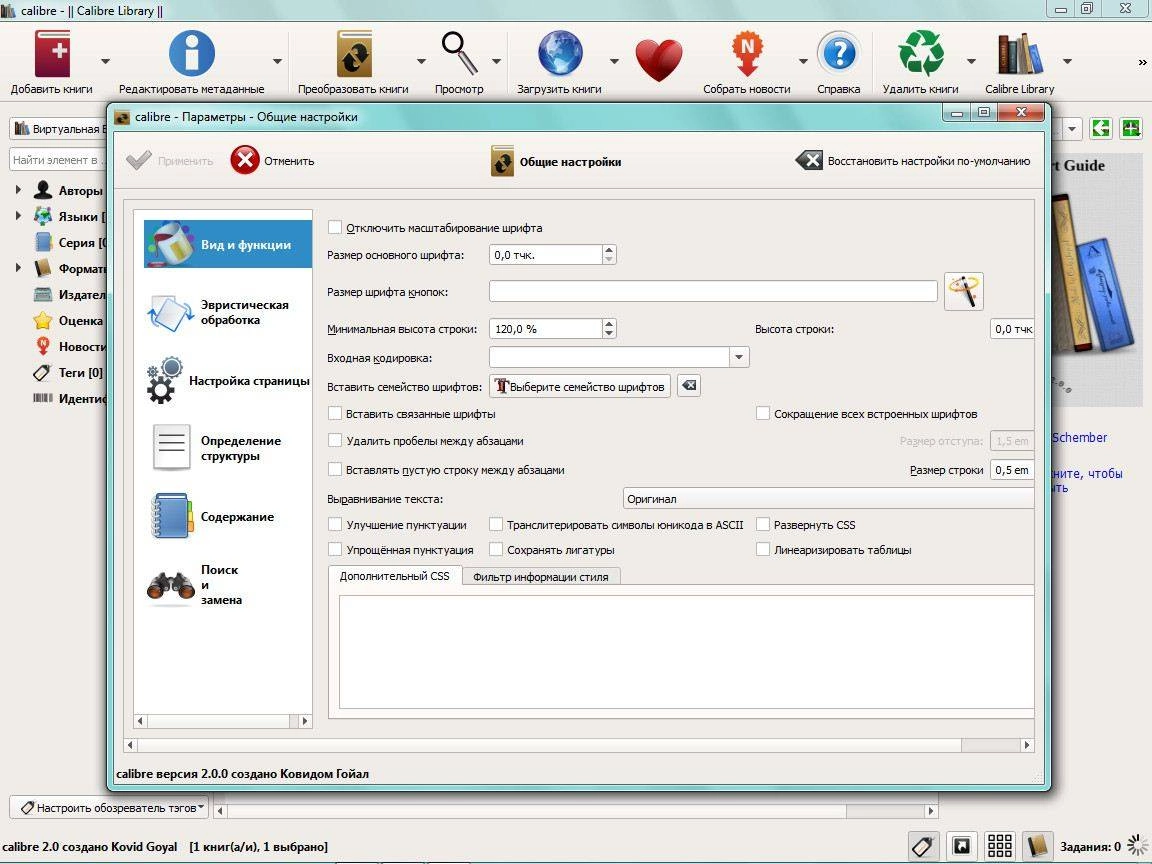The width and height of the screenshot is (1152, 864).
Task: Click Найти элемент search field
Action: [59, 159]
